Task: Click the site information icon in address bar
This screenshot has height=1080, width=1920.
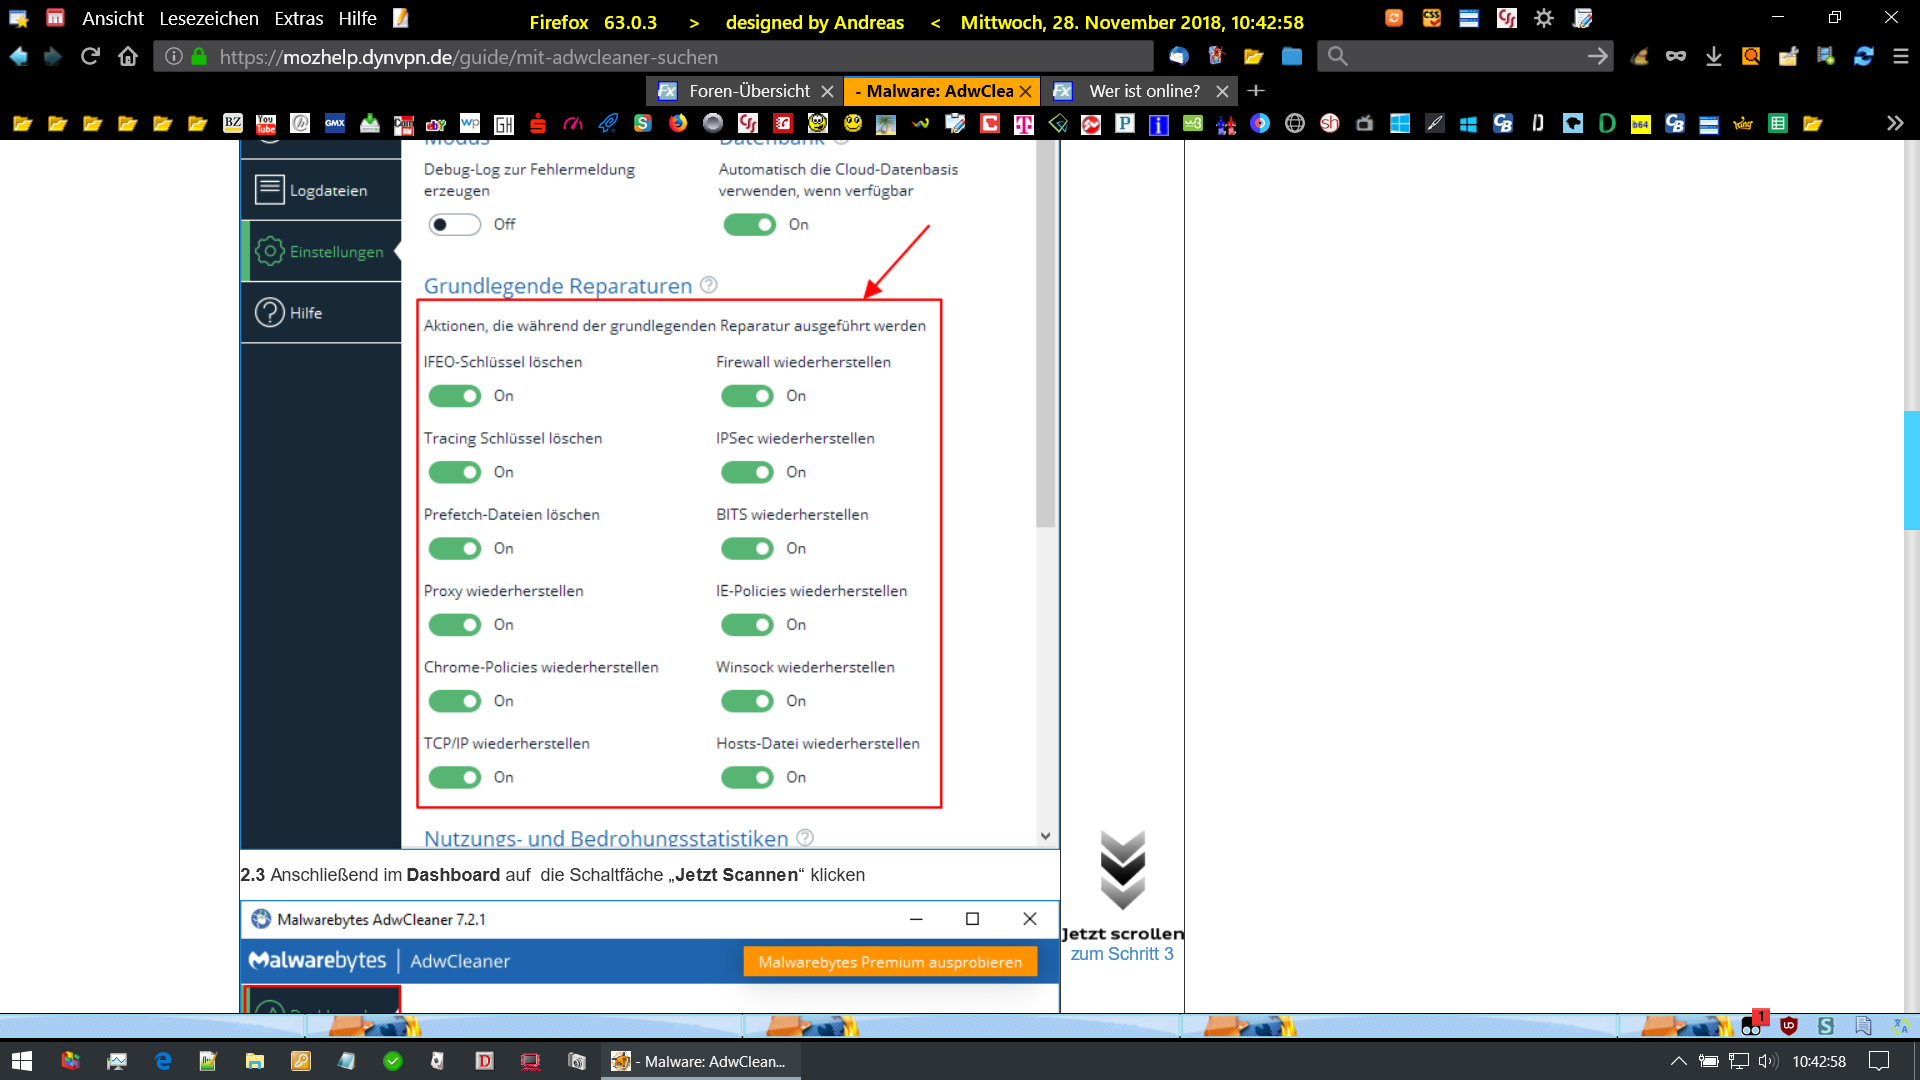Action: click(174, 57)
